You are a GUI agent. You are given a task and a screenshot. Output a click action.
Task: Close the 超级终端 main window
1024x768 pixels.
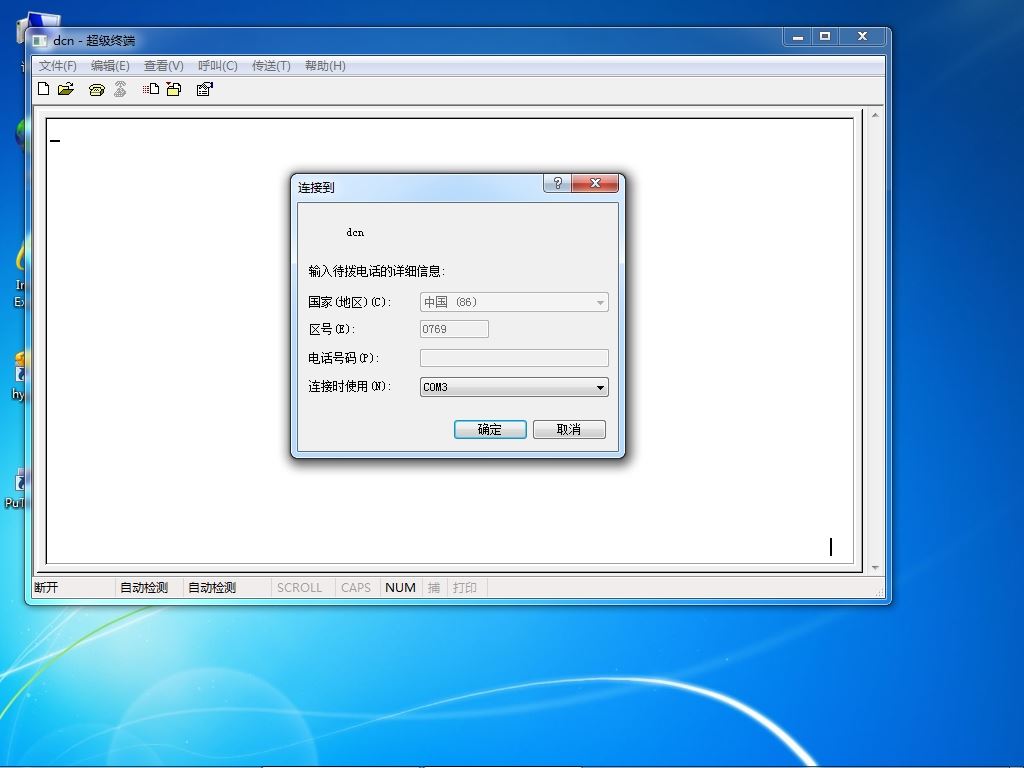tap(863, 37)
